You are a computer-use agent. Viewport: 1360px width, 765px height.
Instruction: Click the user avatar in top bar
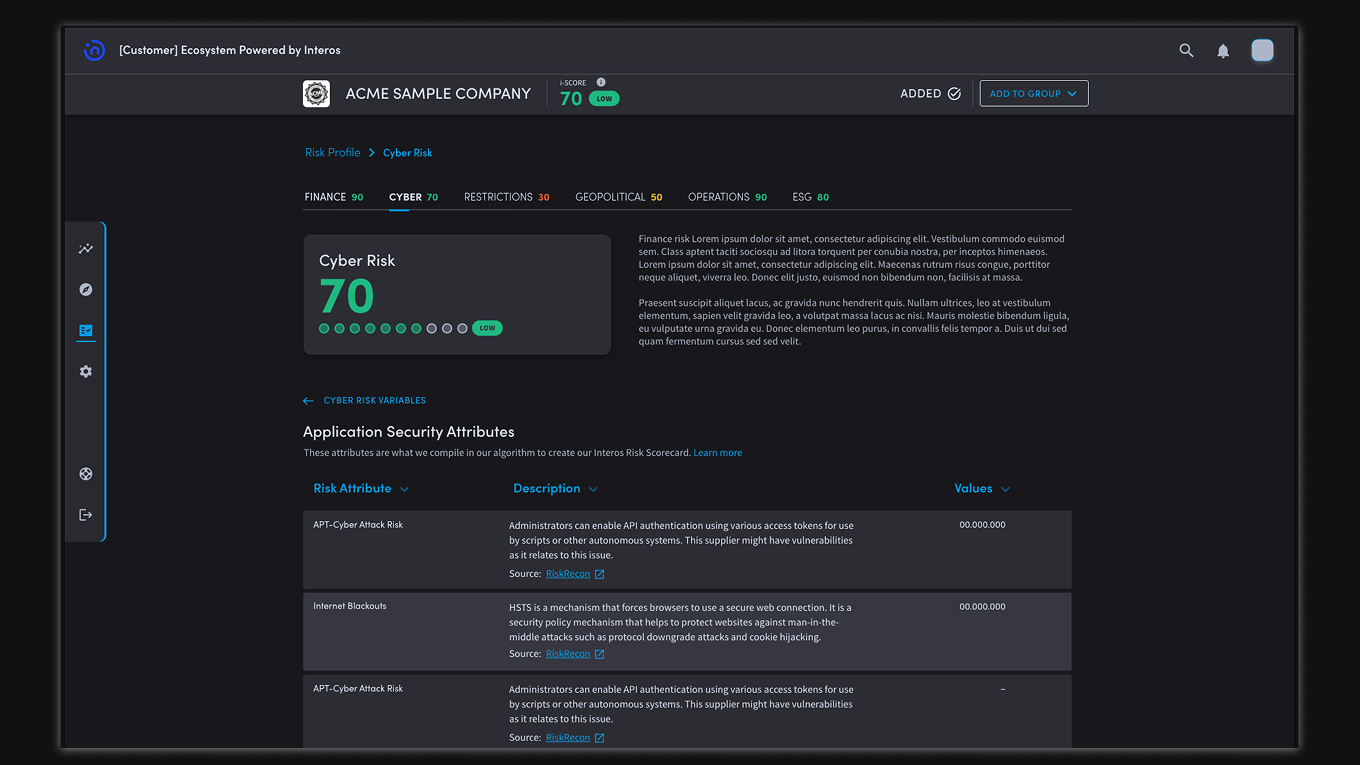coord(1262,50)
